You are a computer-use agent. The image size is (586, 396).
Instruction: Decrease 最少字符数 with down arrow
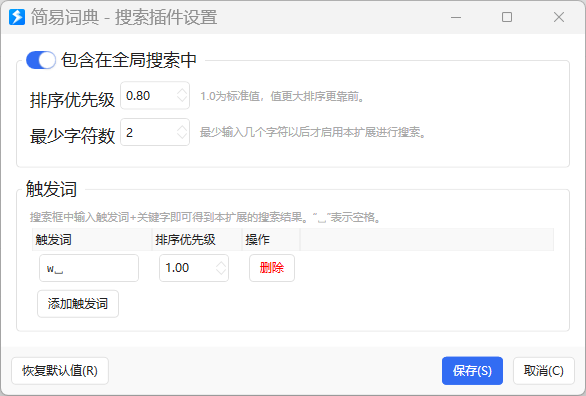point(182,136)
